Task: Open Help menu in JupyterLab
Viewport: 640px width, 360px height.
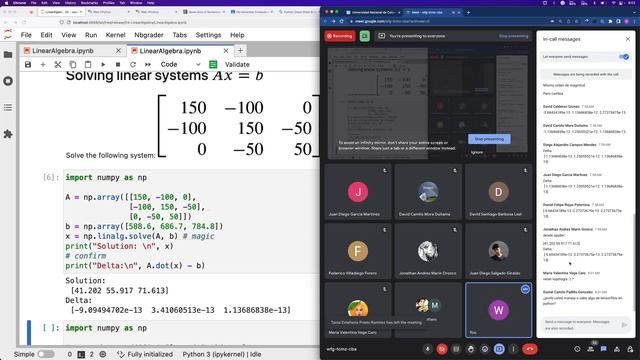Action: (x=237, y=35)
